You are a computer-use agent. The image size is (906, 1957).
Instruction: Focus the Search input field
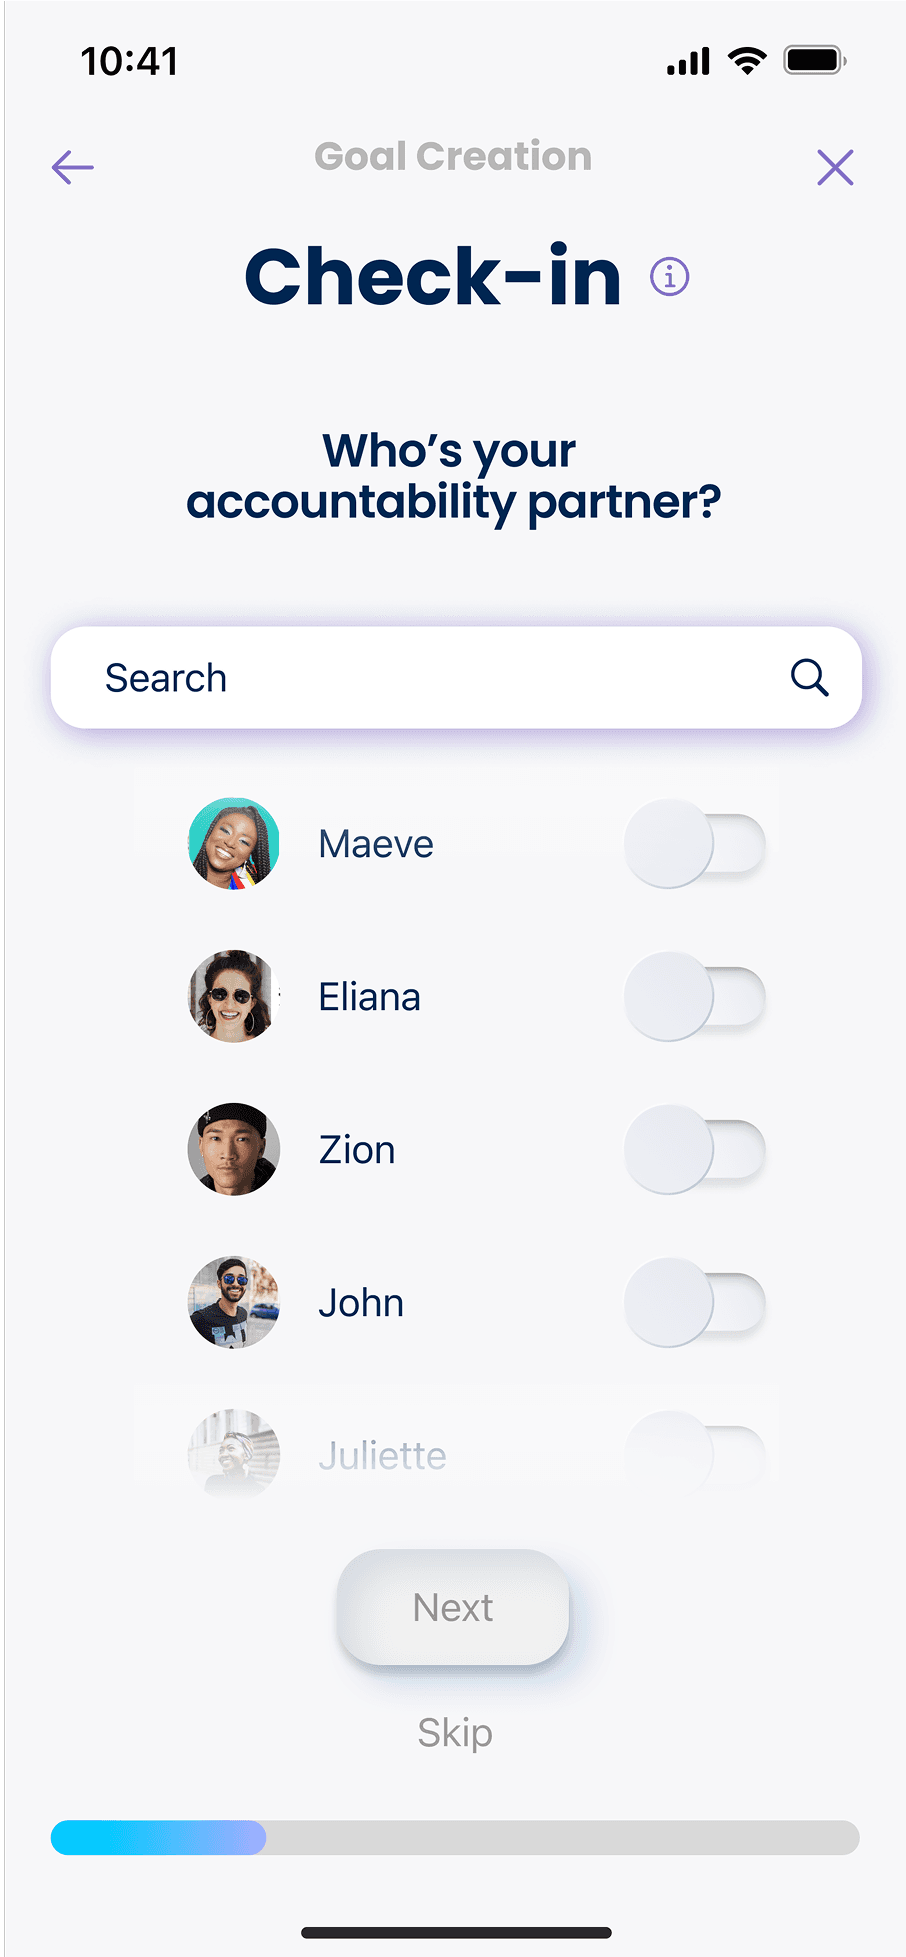456,677
